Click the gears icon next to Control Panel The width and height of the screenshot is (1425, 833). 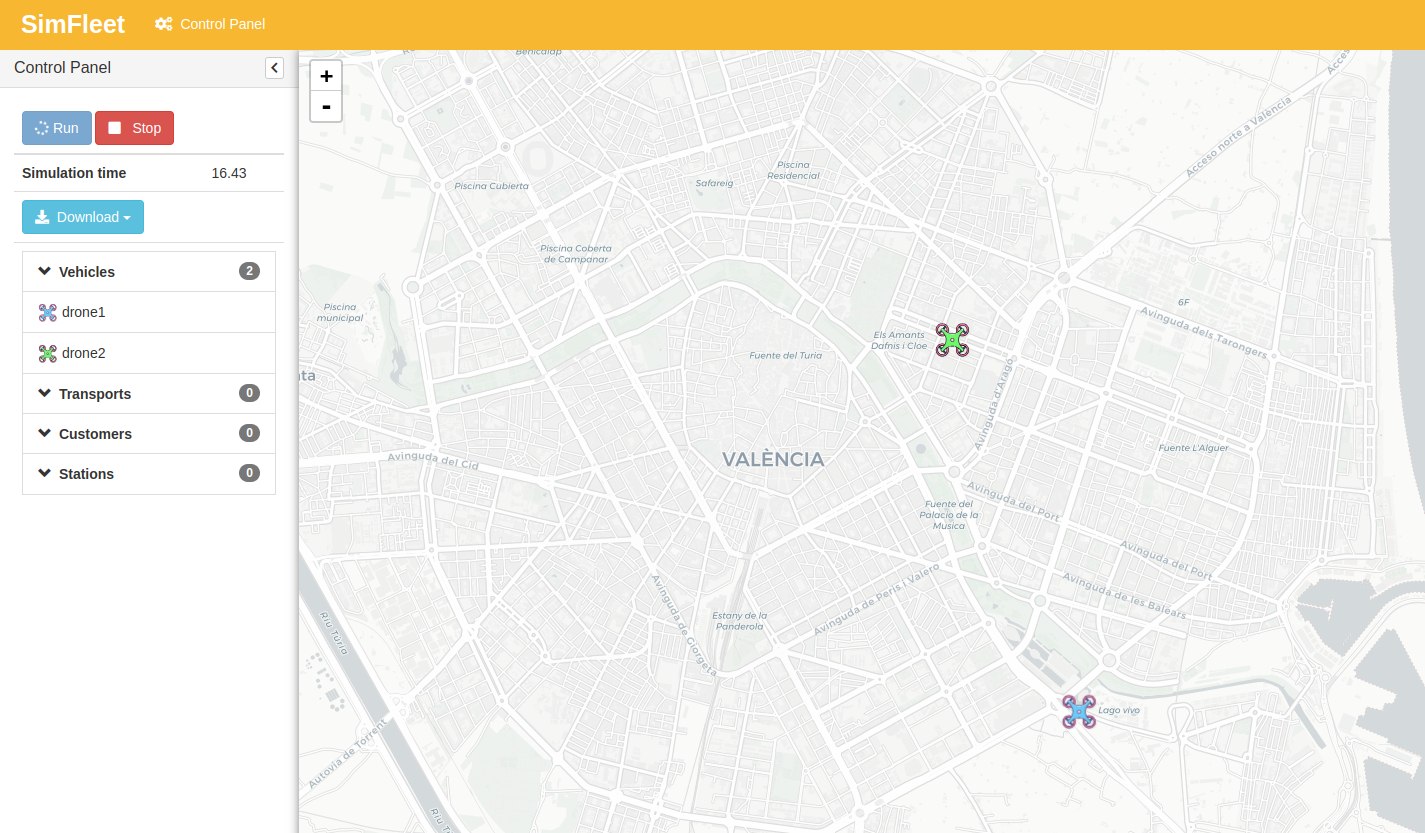pyautogui.click(x=164, y=24)
